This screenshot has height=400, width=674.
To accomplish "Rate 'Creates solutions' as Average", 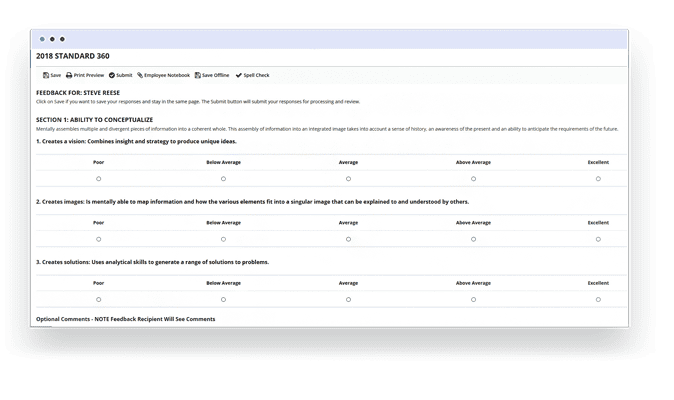I will pyautogui.click(x=348, y=299).
